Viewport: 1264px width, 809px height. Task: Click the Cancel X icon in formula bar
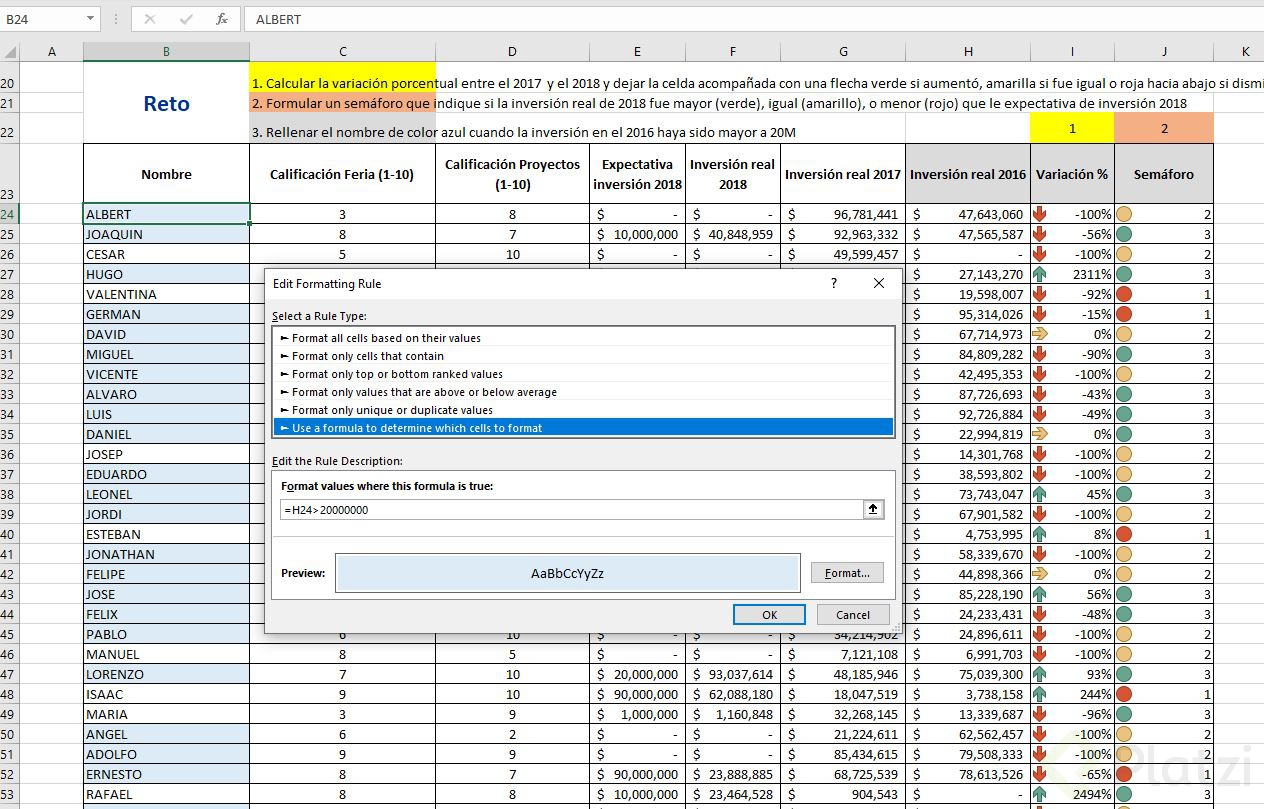click(x=150, y=19)
